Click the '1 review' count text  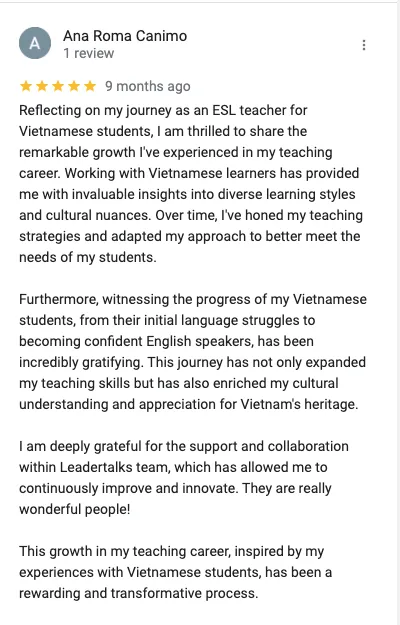89,53
